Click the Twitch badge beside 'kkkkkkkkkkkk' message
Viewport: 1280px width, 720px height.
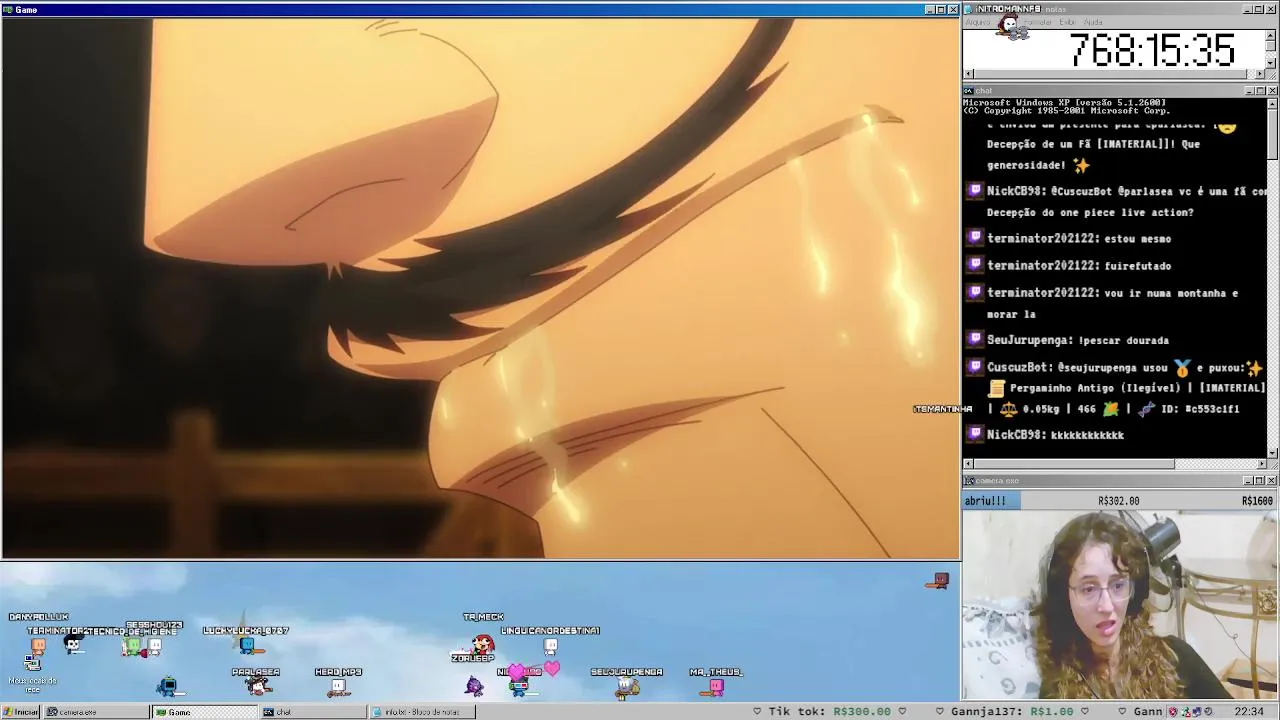(x=975, y=434)
